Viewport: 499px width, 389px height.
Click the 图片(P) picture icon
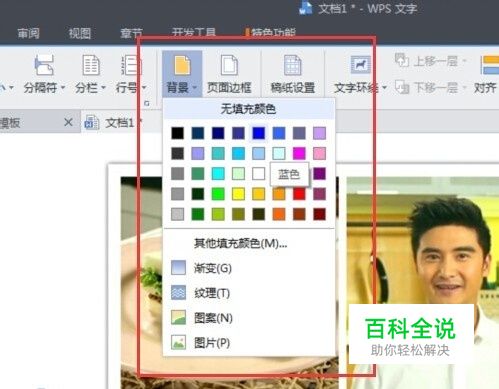[178, 342]
